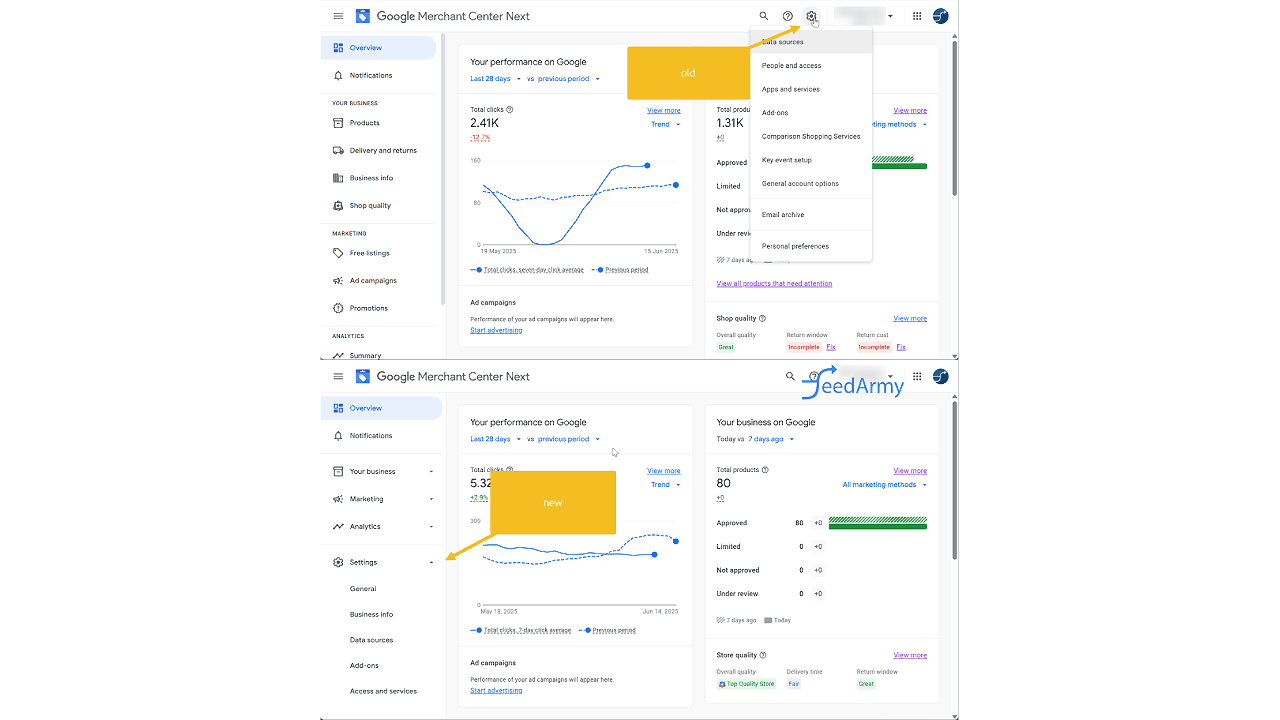Open the 7 days ago comparison dropdown
This screenshot has height=720, width=1280.
tap(771, 439)
